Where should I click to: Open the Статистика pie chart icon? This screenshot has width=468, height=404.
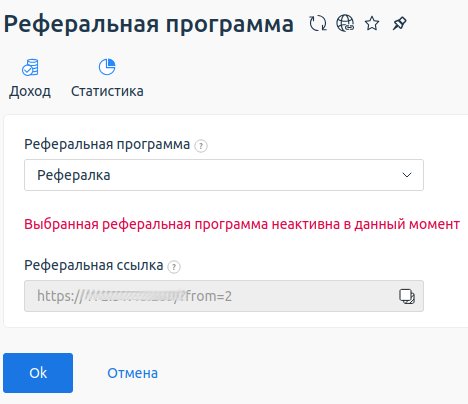coord(107,67)
